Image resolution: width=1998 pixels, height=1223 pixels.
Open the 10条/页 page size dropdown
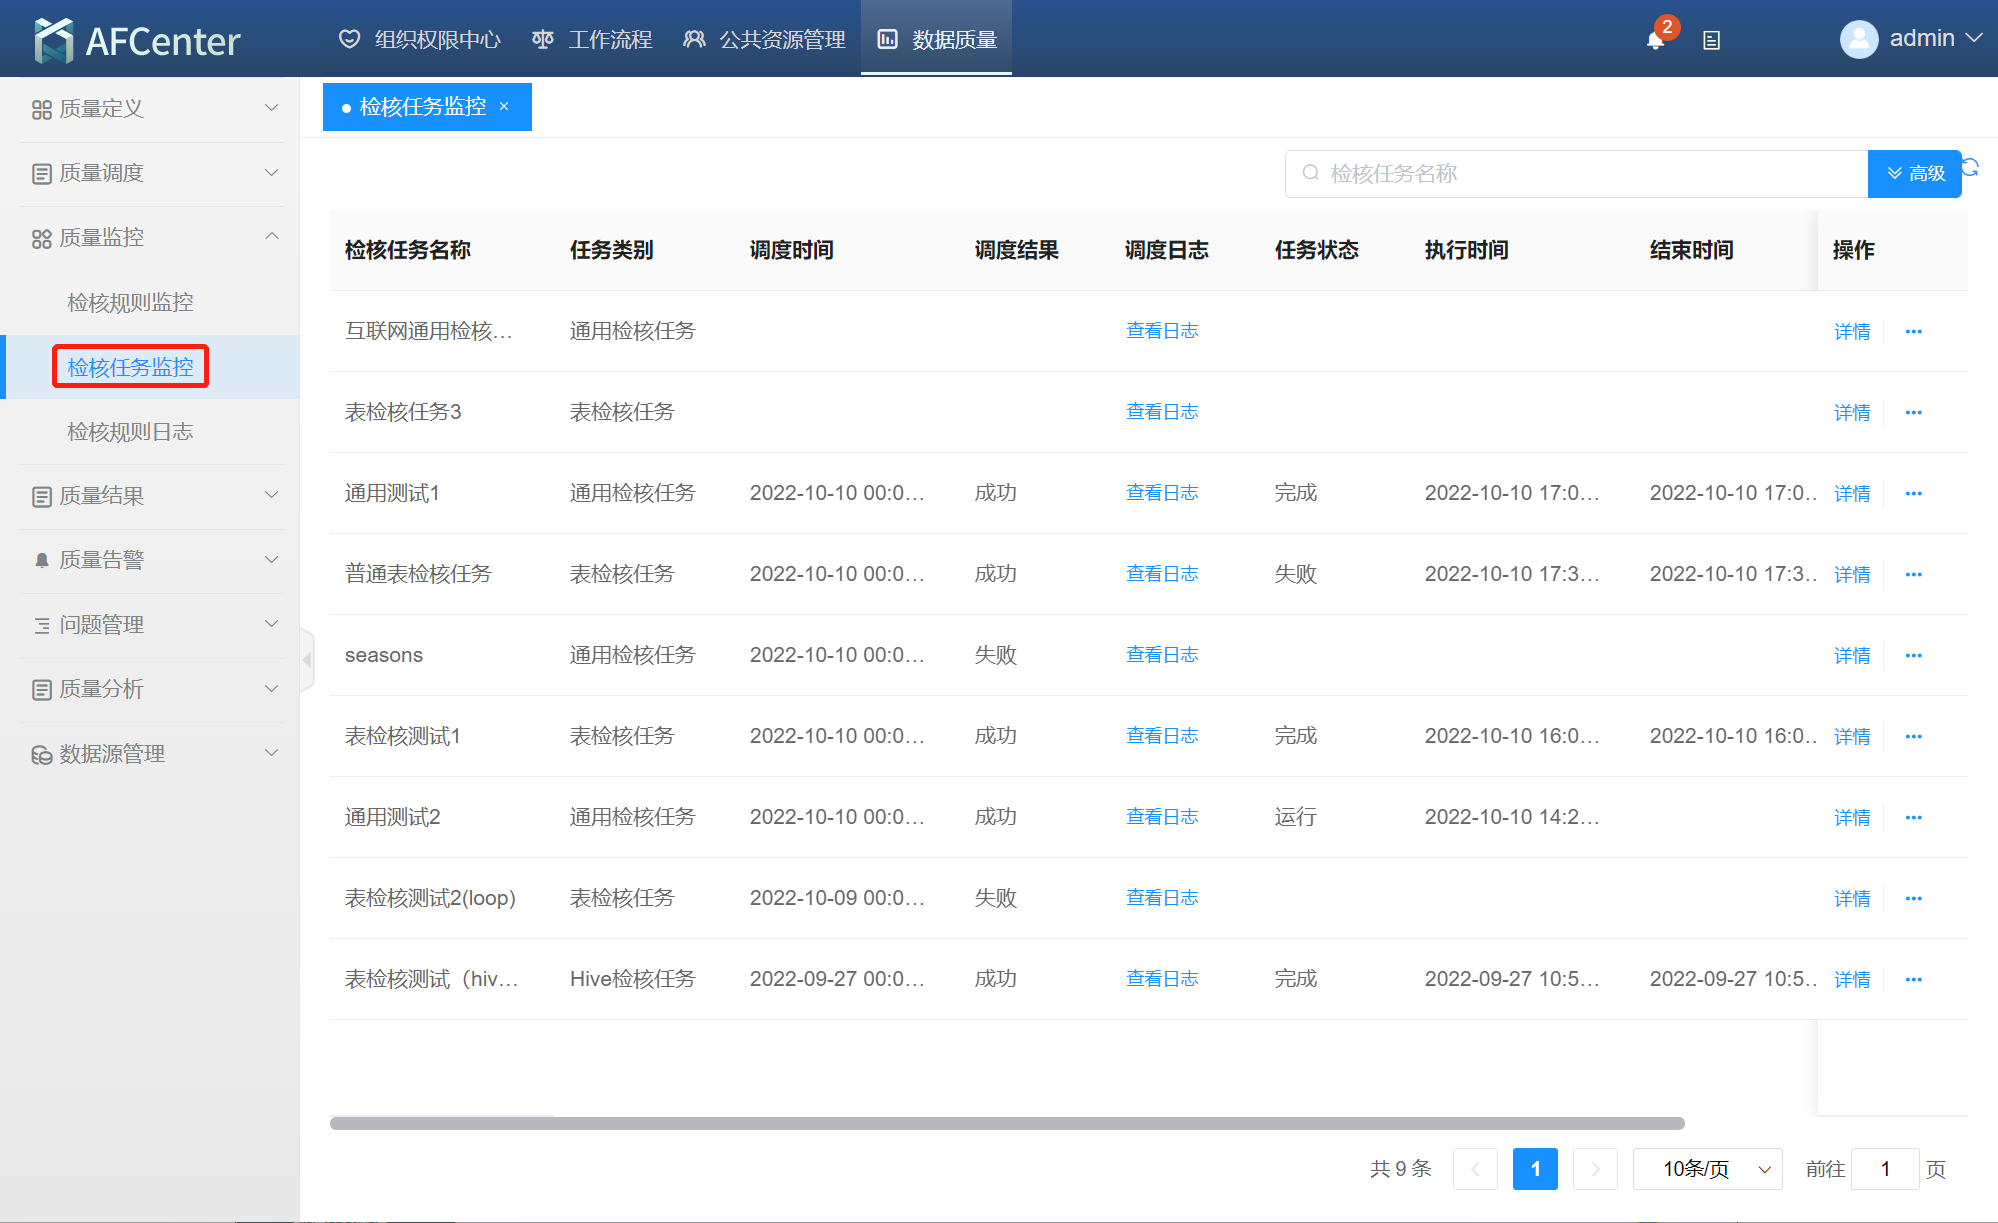coord(1707,1169)
